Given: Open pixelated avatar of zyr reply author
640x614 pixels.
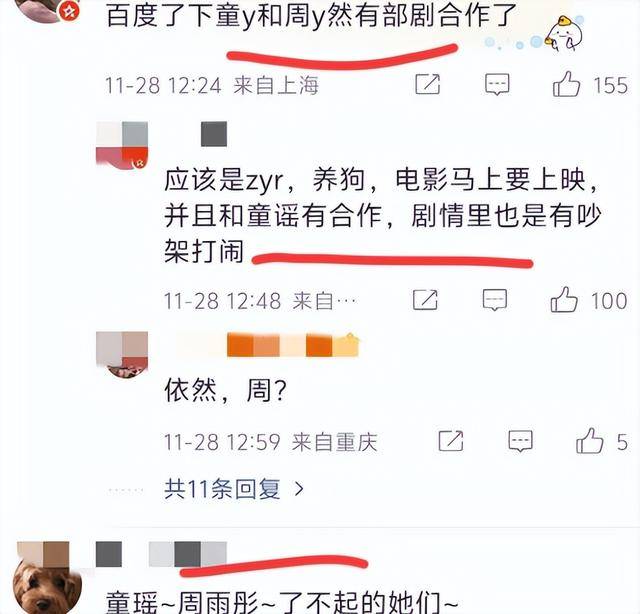Looking at the screenshot, I should pos(122,145).
